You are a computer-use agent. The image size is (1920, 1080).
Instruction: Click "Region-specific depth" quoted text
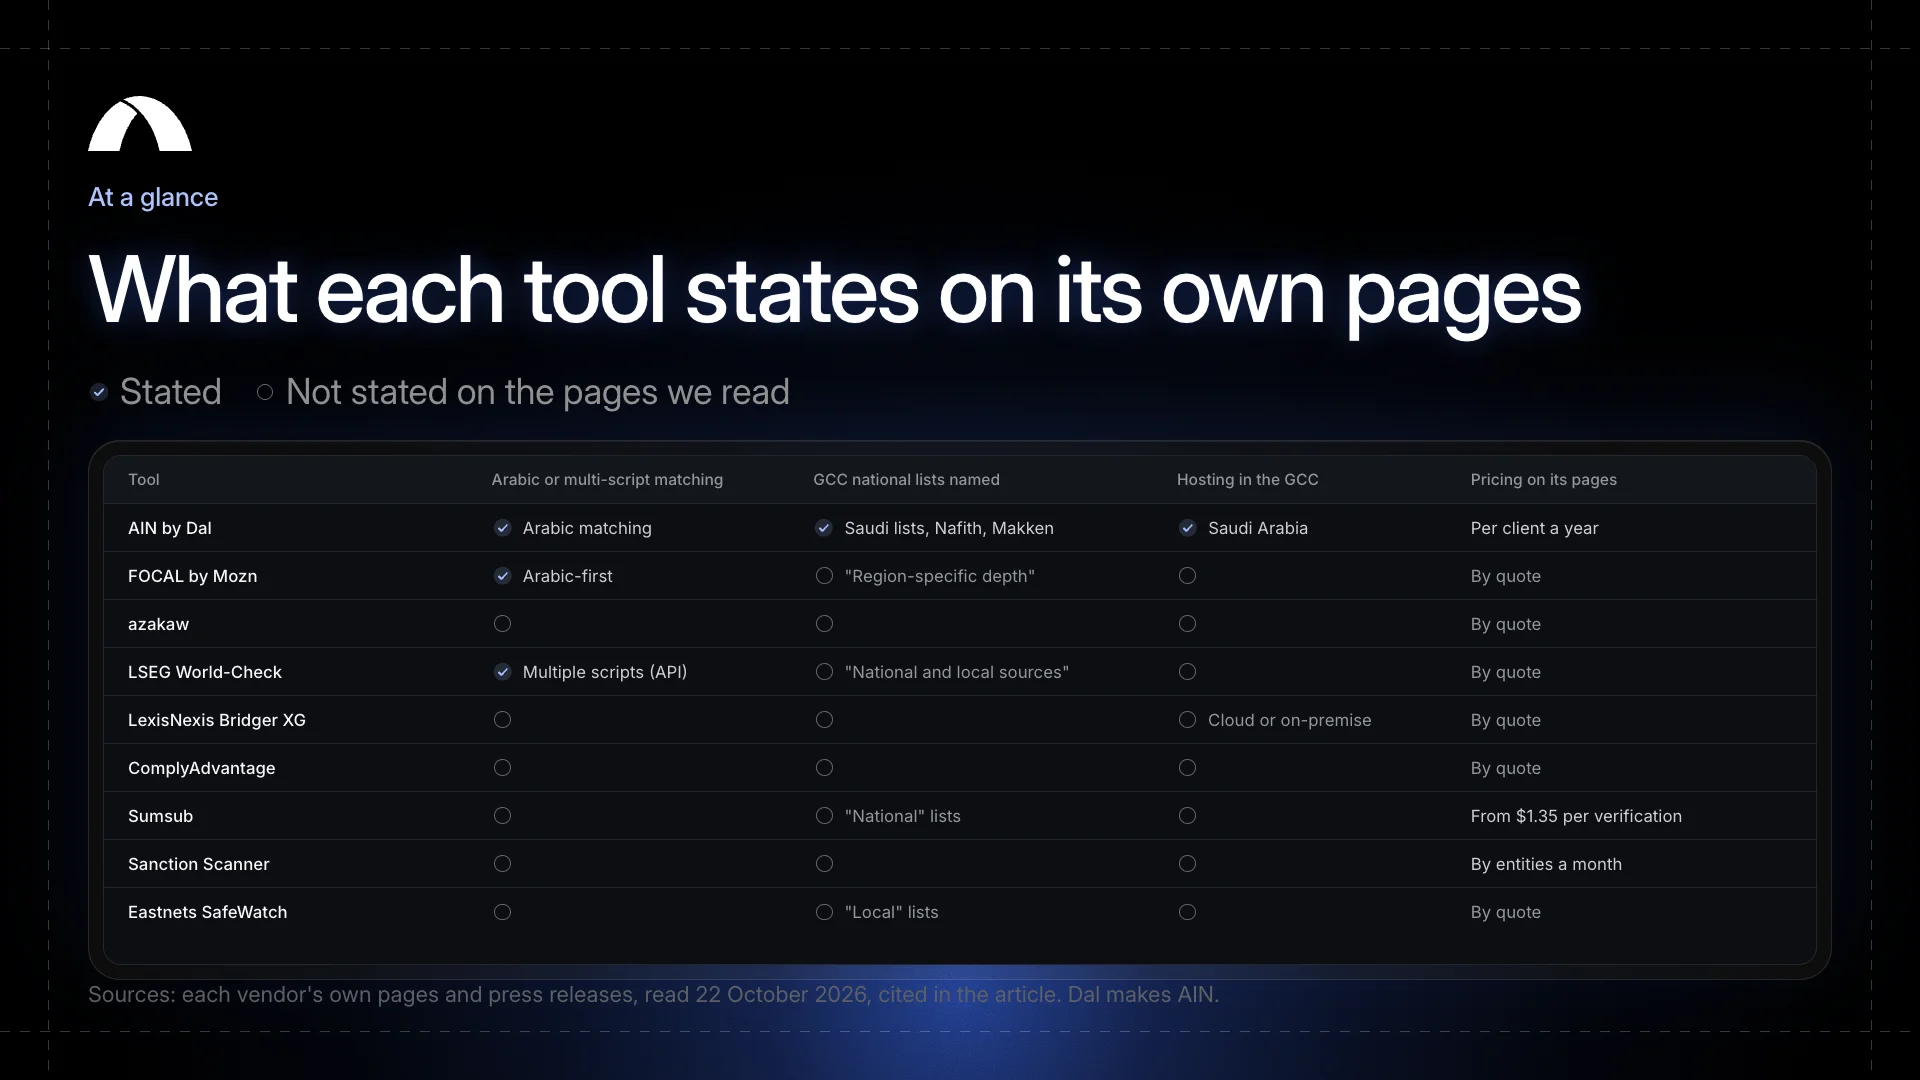[x=939, y=576]
